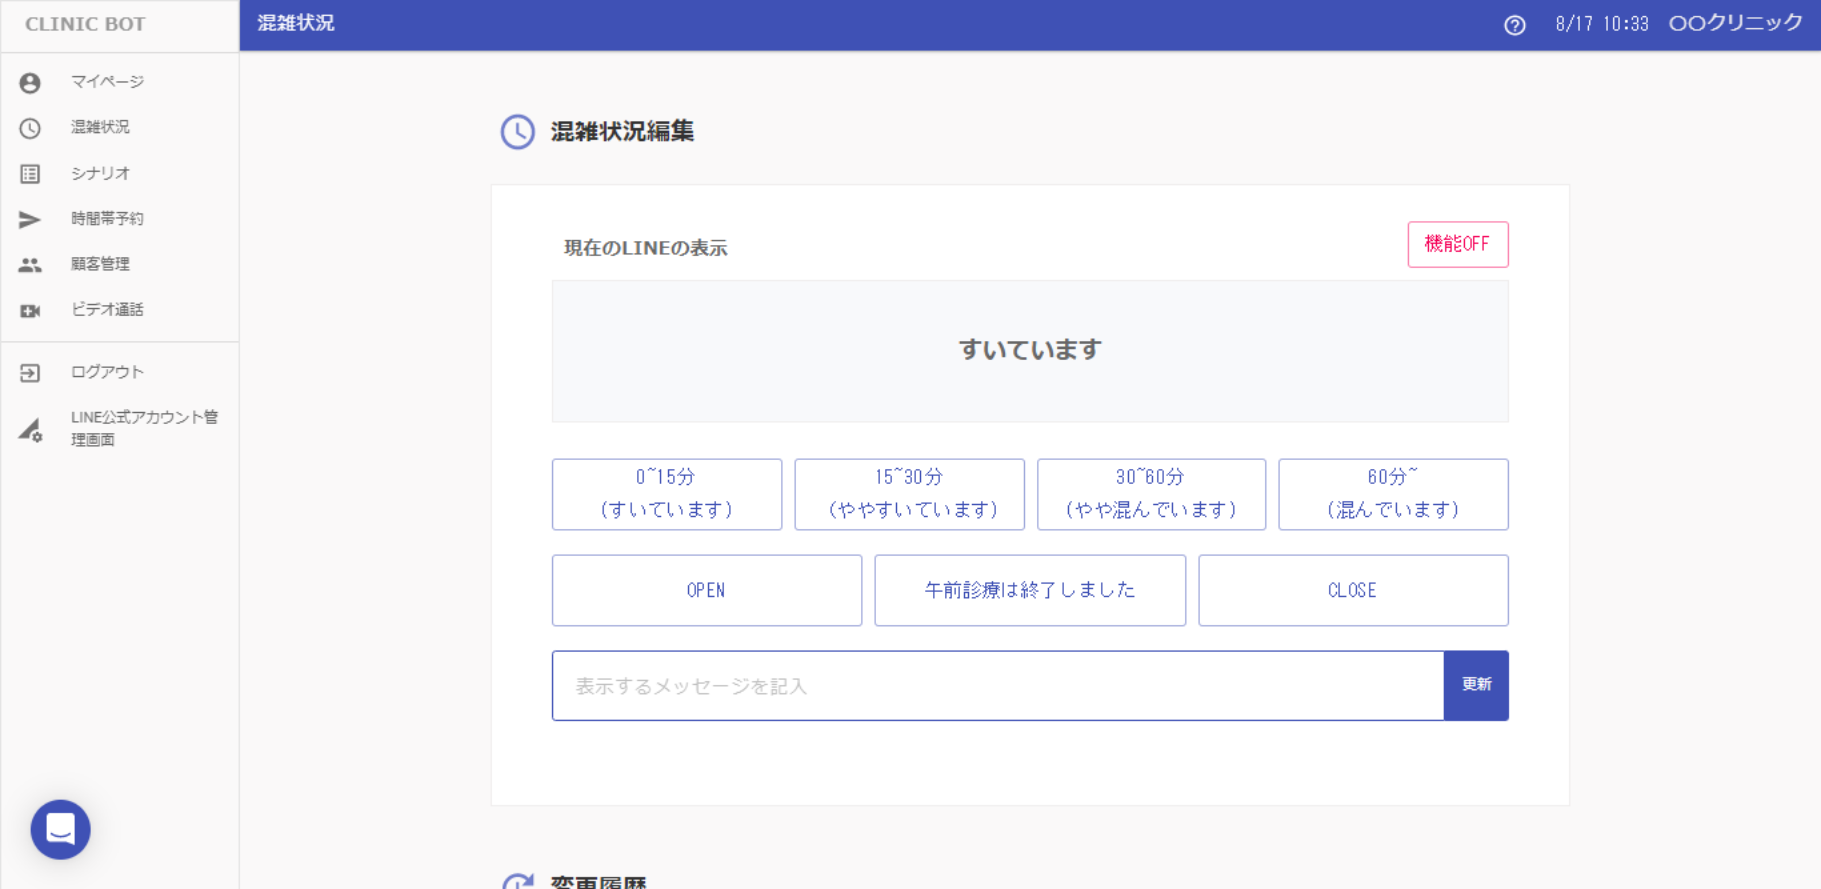
Task: Set clinic status to CLOSE
Action: [1352, 590]
